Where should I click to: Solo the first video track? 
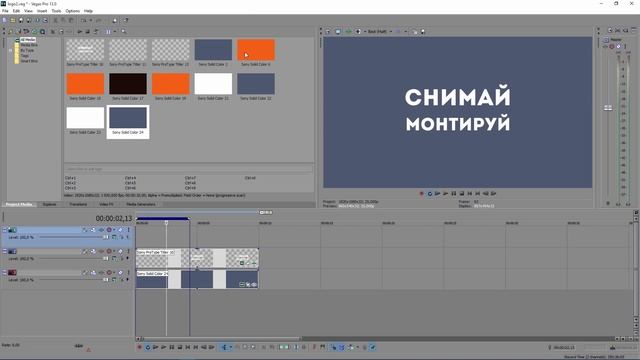coord(128,230)
